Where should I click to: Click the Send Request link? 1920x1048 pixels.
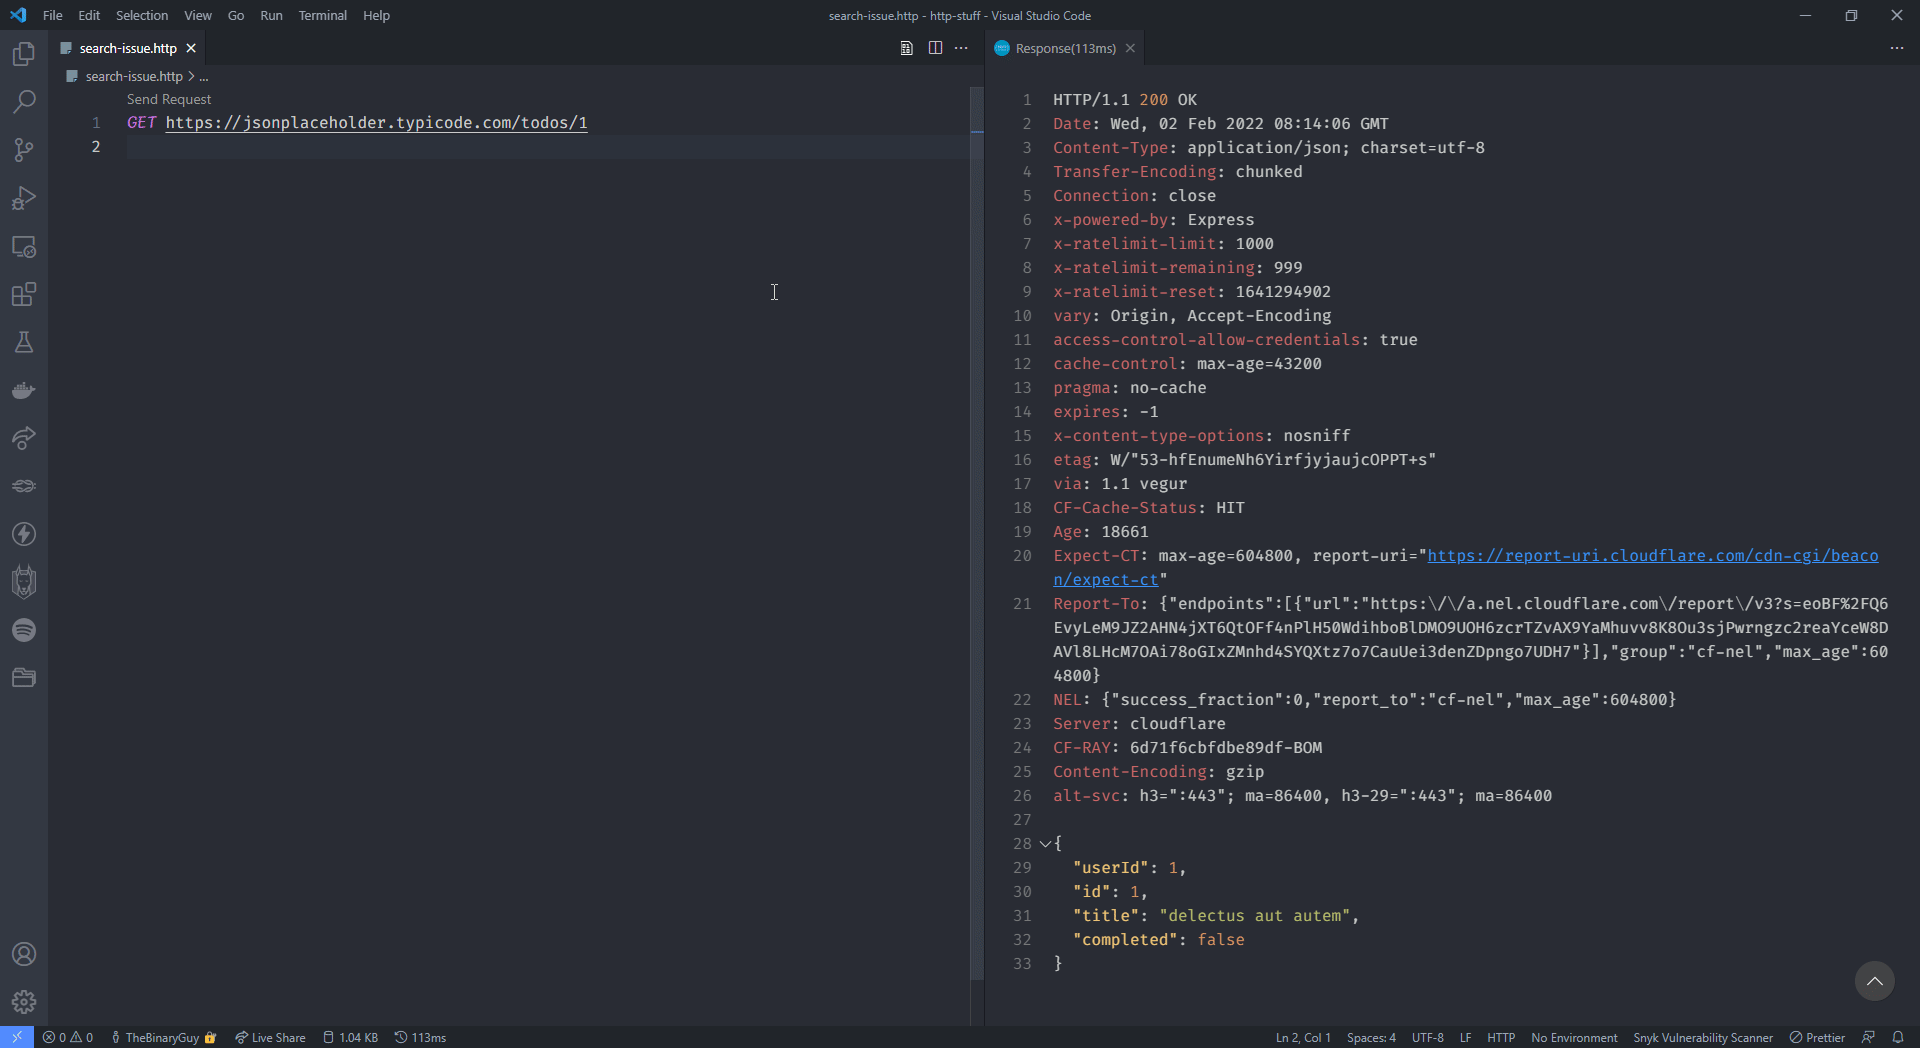[168, 99]
